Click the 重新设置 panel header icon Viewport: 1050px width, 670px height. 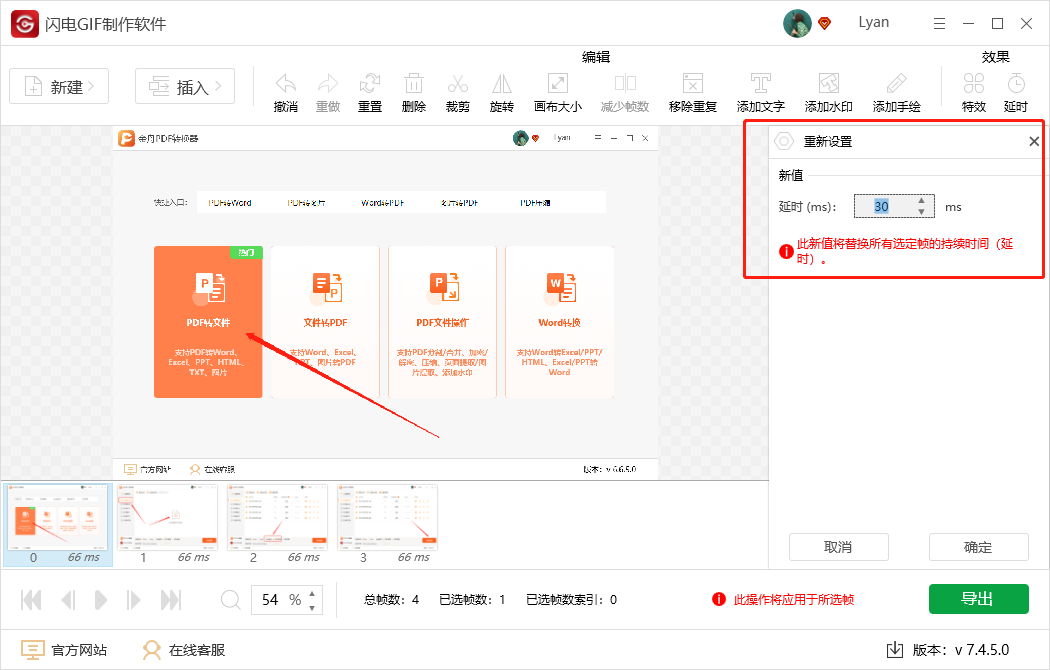pos(783,141)
